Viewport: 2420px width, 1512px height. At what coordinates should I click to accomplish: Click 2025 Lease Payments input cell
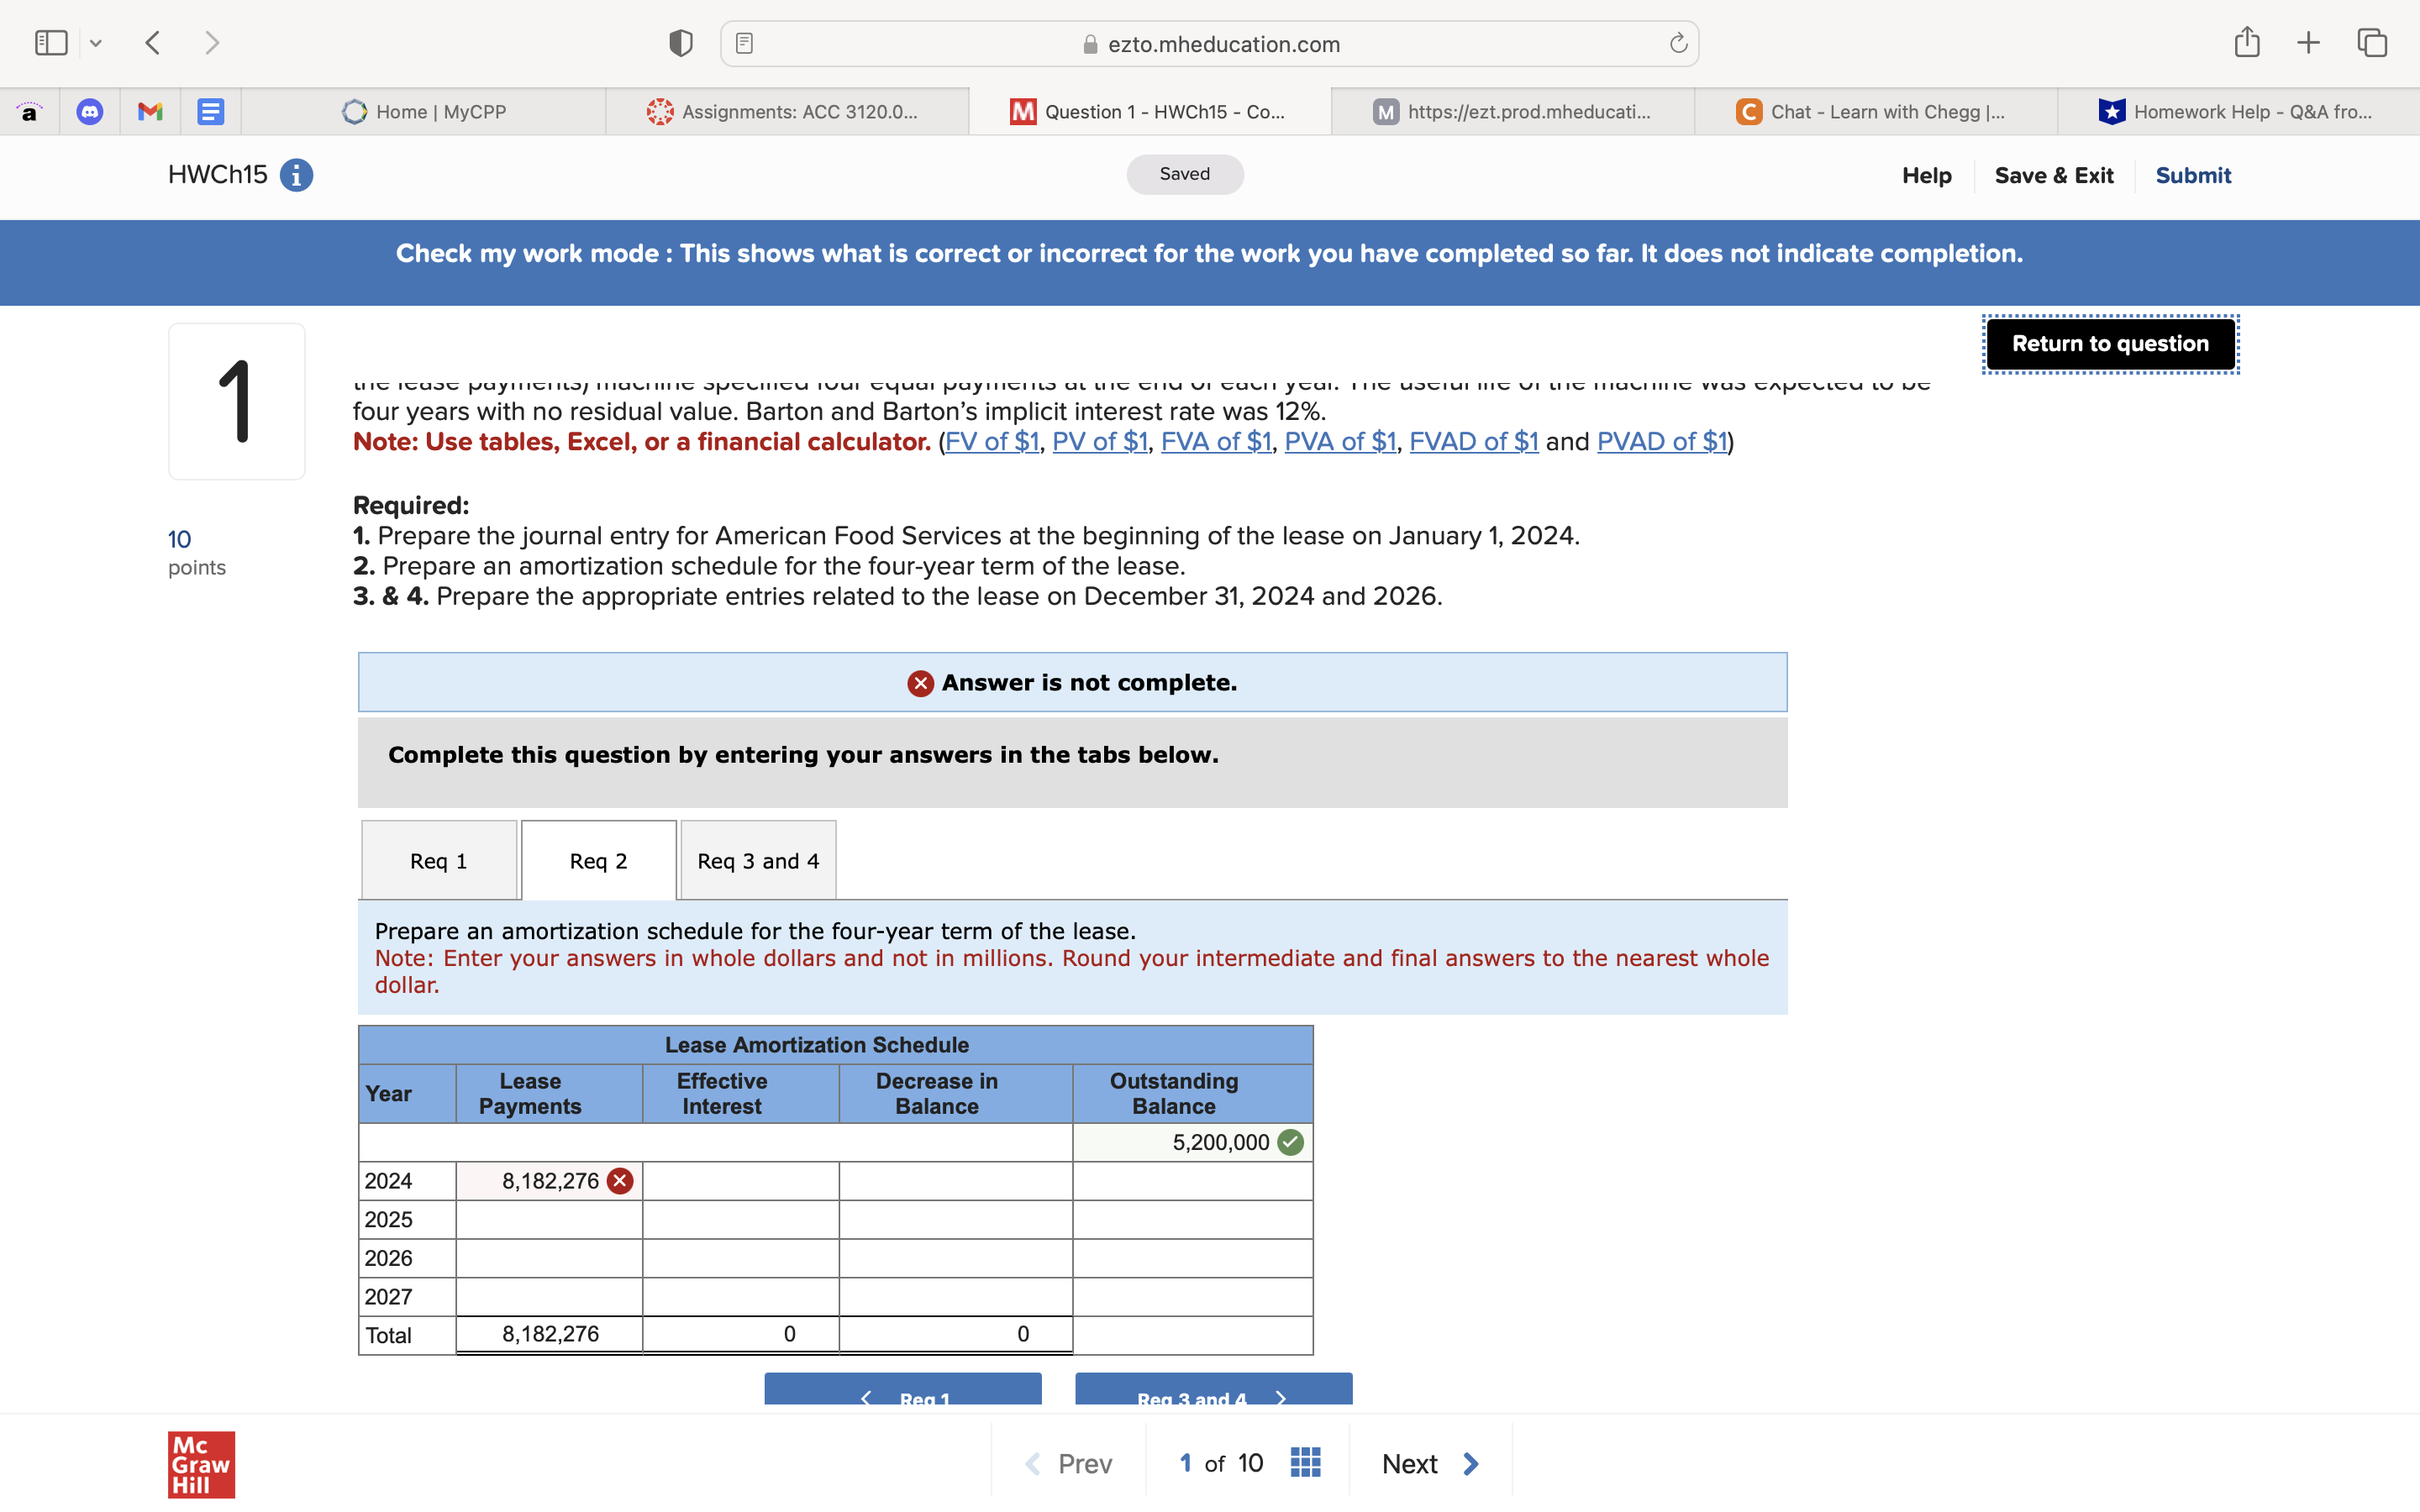tap(549, 1220)
